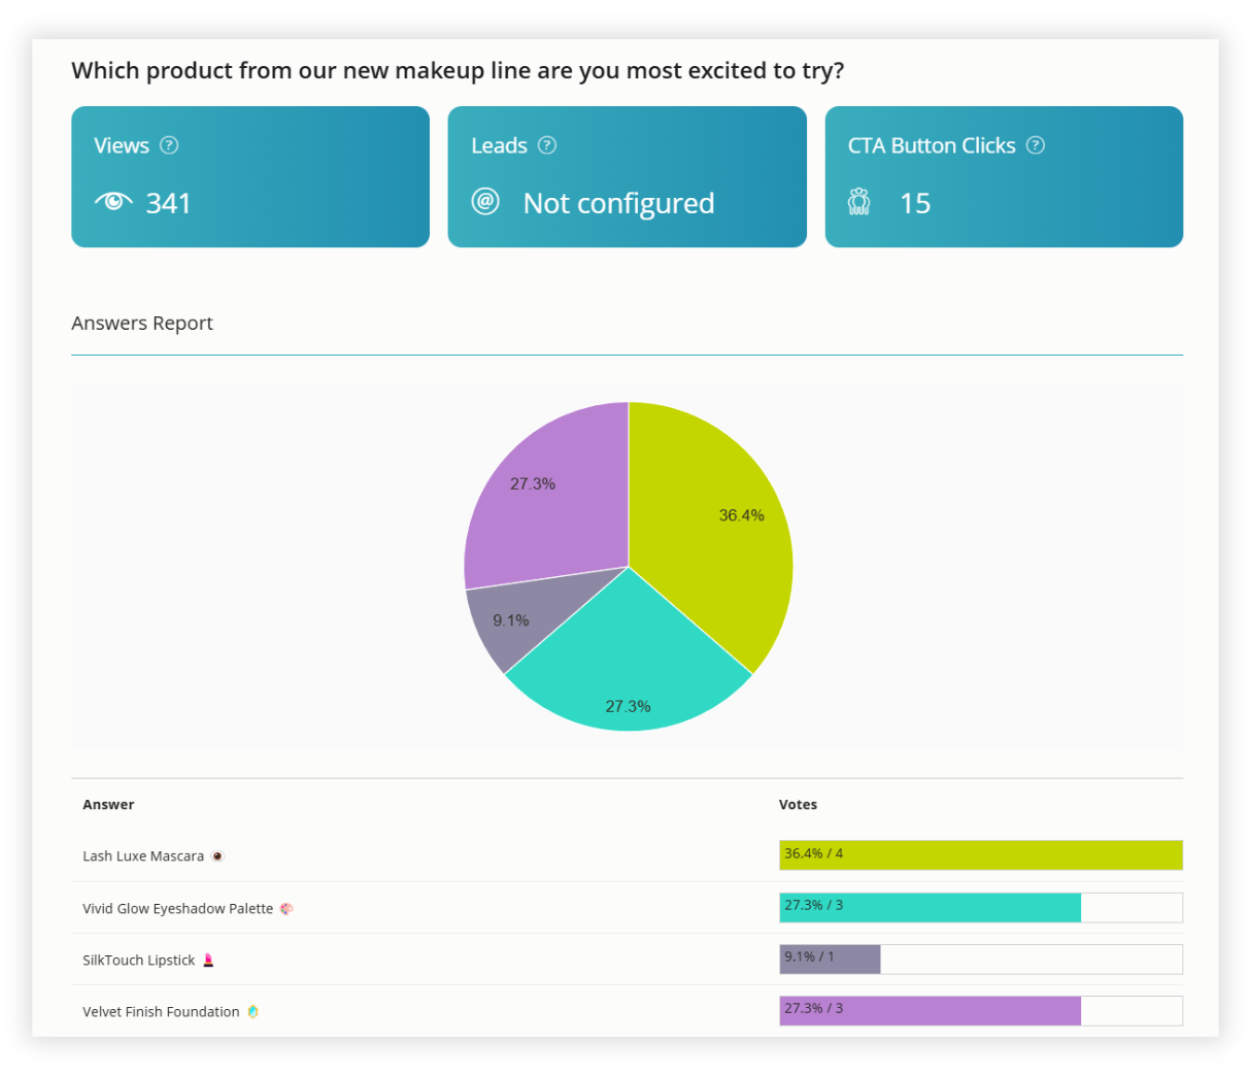Image resolution: width=1253 pixels, height=1076 pixels.
Task: Click the mascara emoji beside Lash Luxe Mascara
Action: (219, 856)
